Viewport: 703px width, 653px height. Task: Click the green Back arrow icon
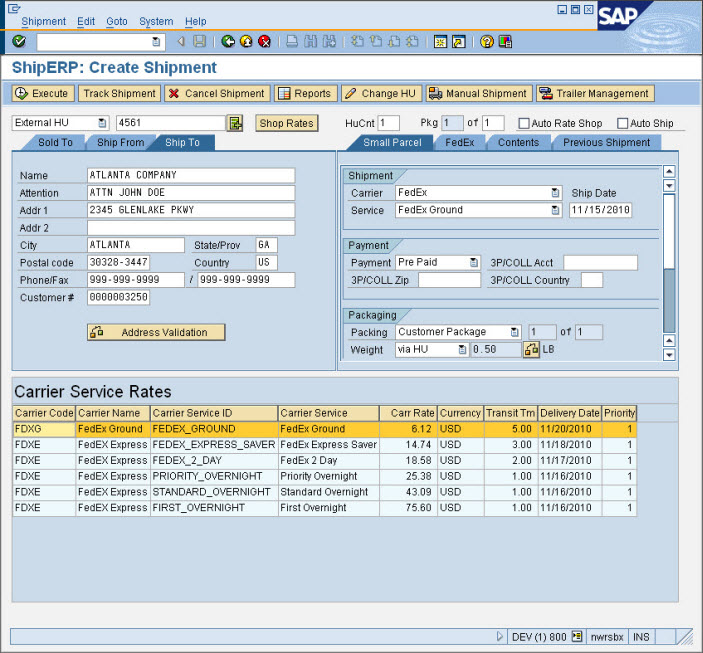[x=228, y=42]
